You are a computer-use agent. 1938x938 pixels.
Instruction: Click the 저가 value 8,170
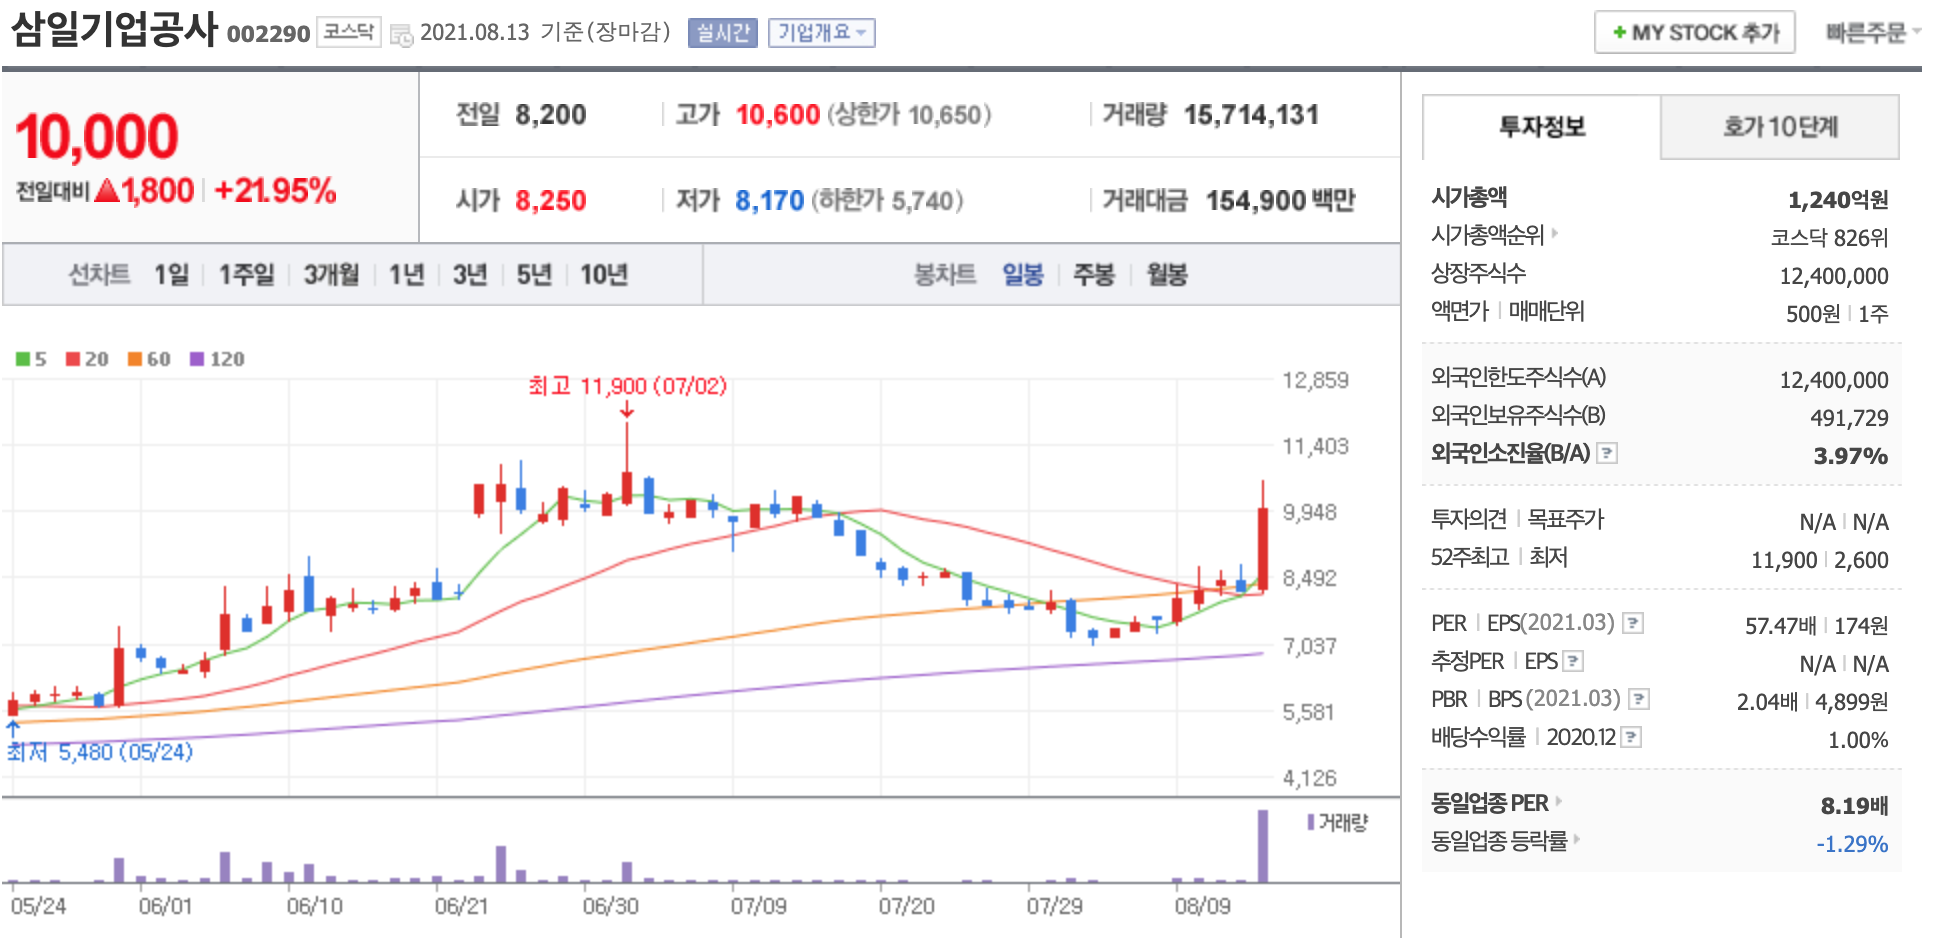769,201
